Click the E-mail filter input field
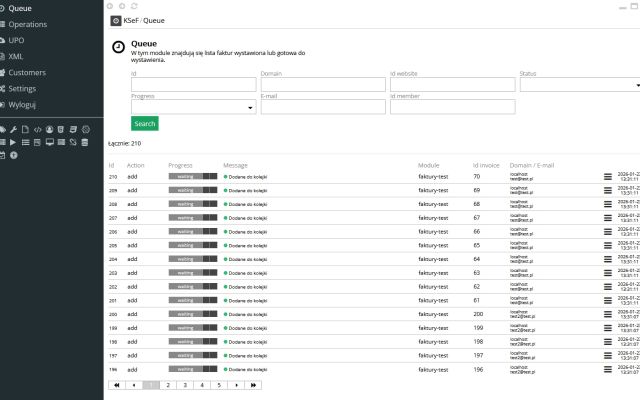 coord(322,106)
